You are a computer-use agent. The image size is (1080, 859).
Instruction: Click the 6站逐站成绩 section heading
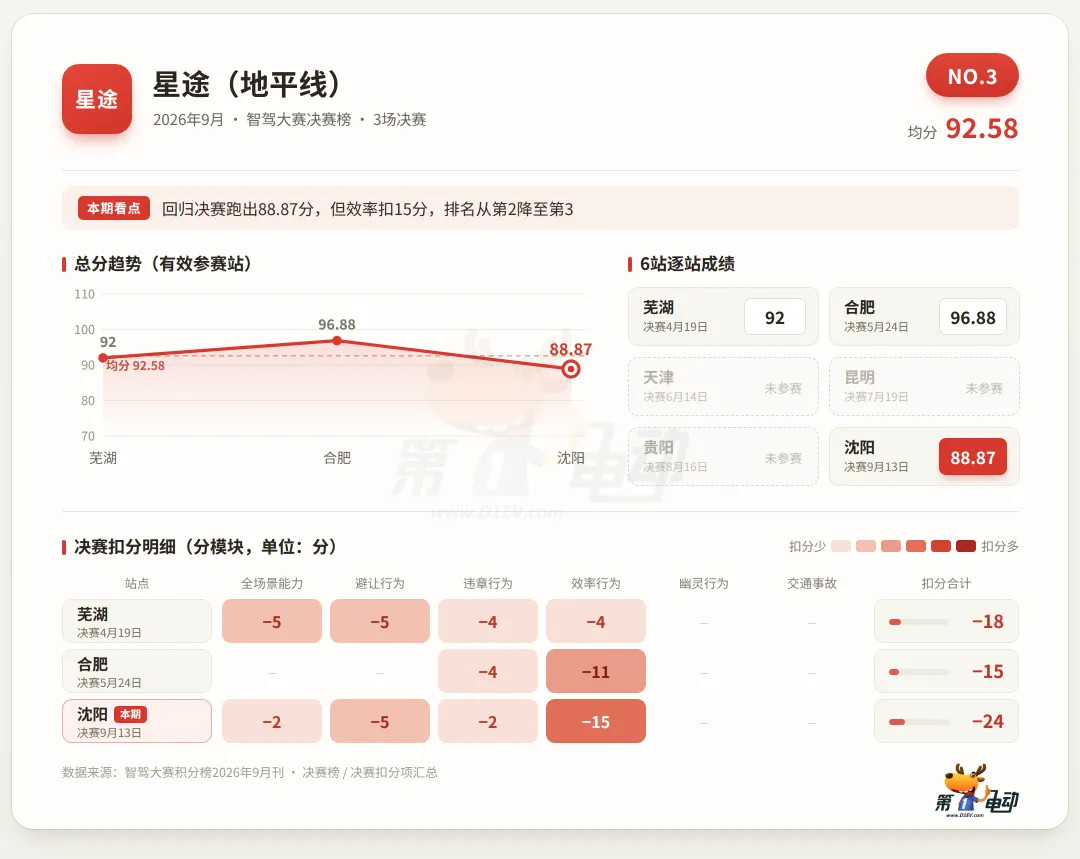[x=687, y=264]
